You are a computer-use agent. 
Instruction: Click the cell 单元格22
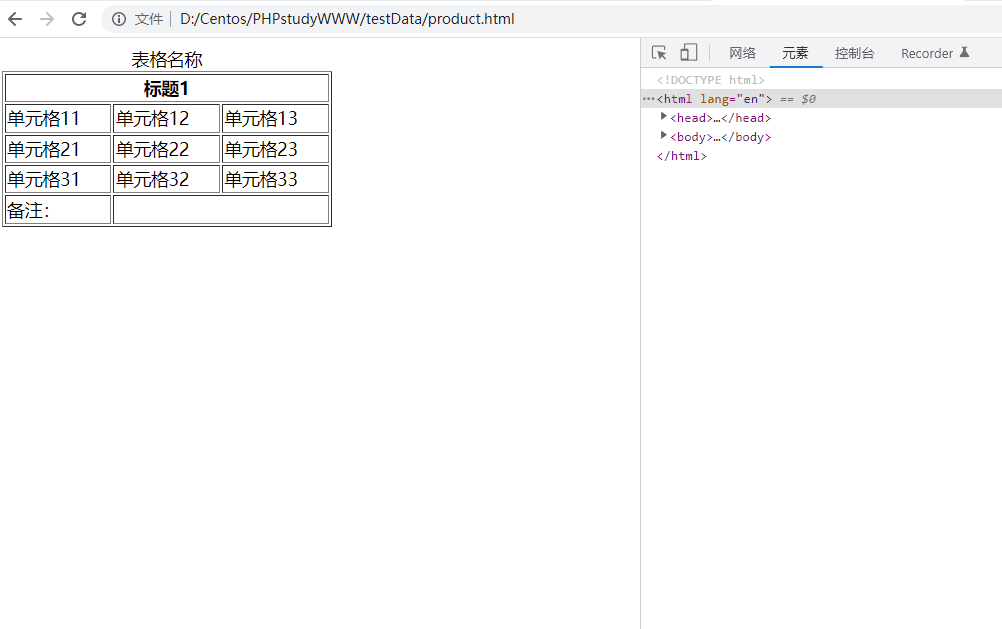coord(167,149)
